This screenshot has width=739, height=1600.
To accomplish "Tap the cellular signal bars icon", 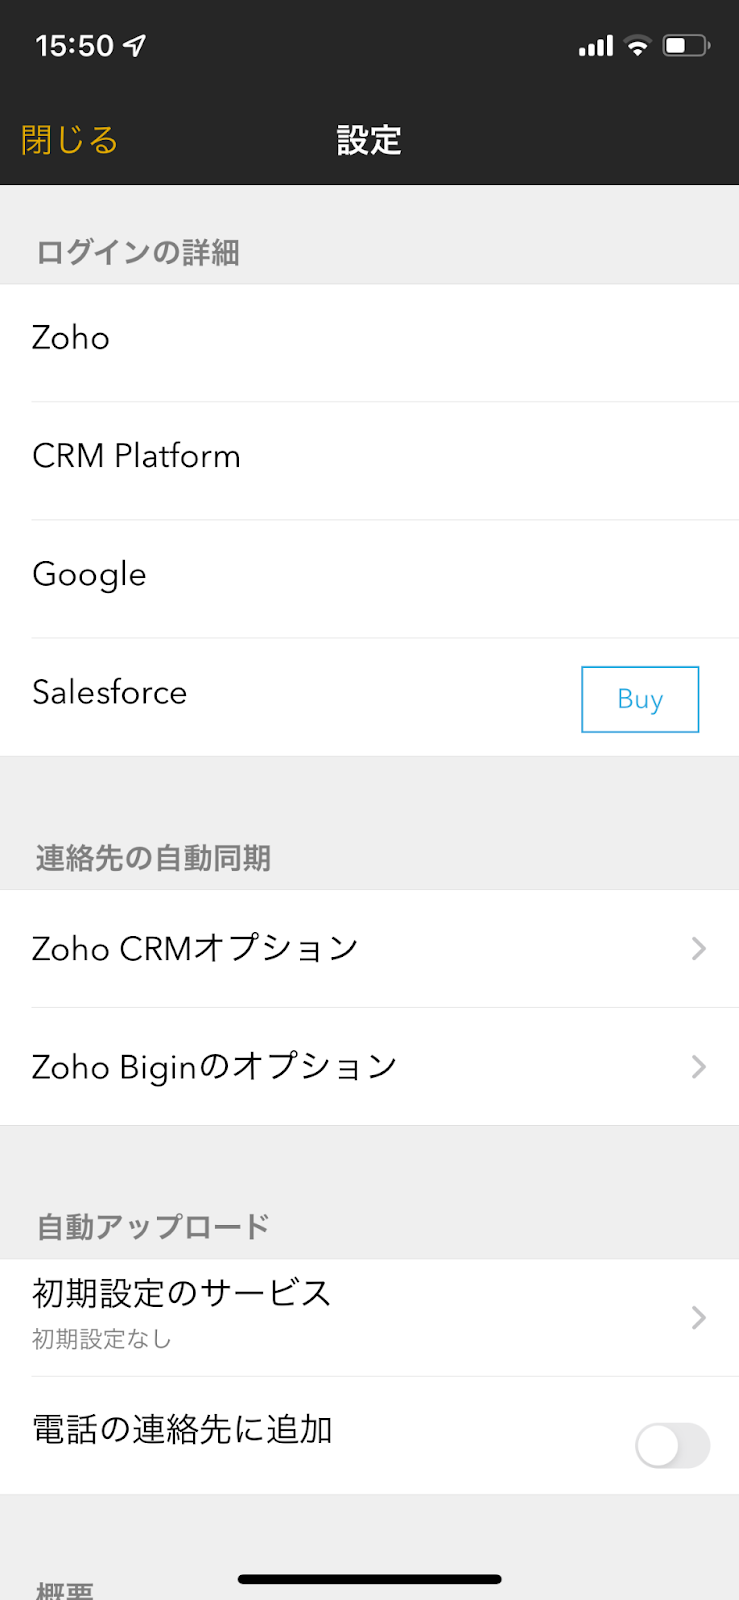I will [x=596, y=46].
